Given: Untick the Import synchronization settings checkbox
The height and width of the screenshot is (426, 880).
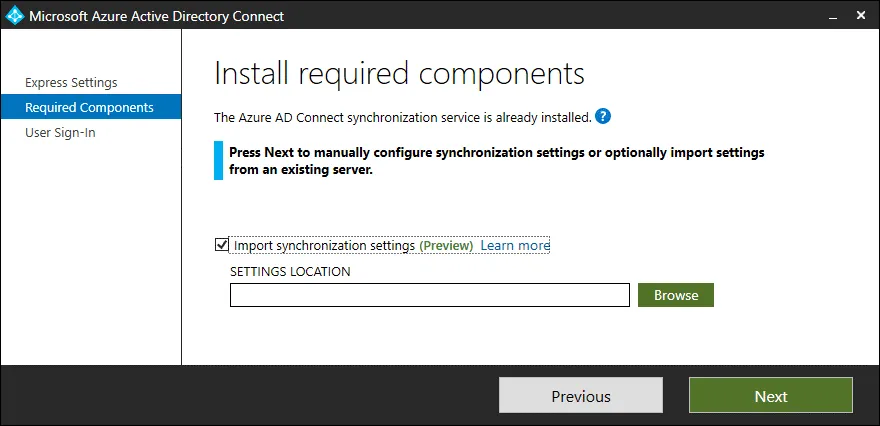Looking at the screenshot, I should pyautogui.click(x=221, y=245).
